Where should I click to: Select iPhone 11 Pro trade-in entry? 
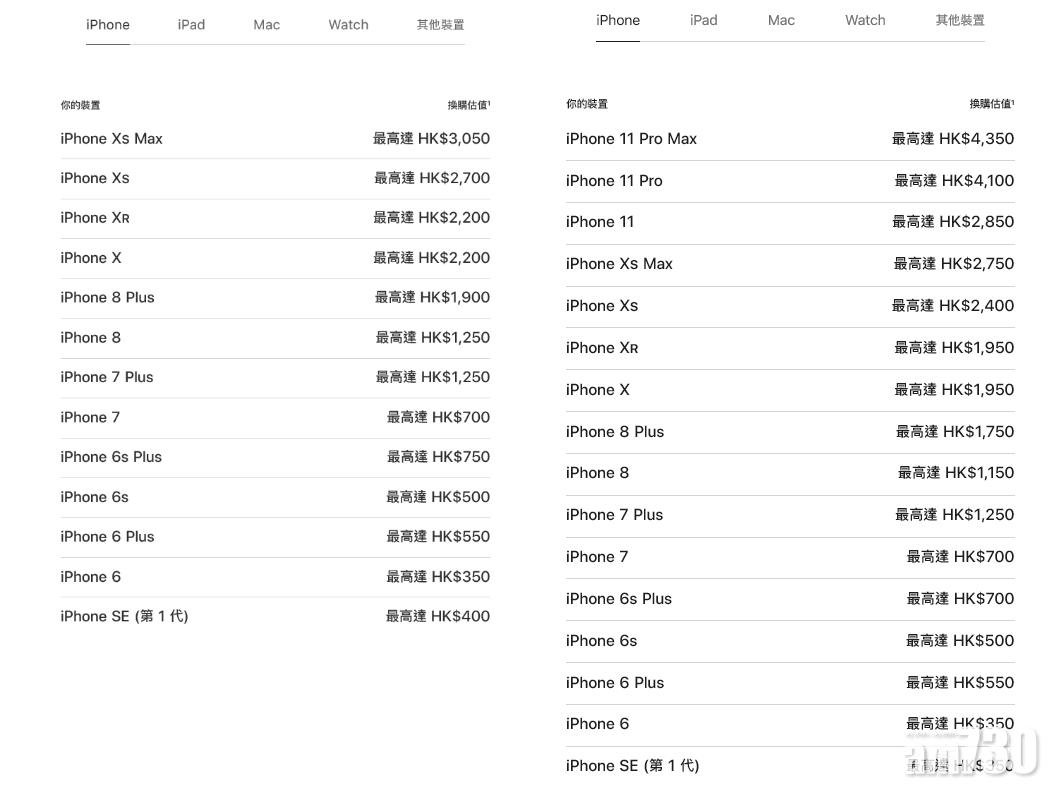(614, 181)
